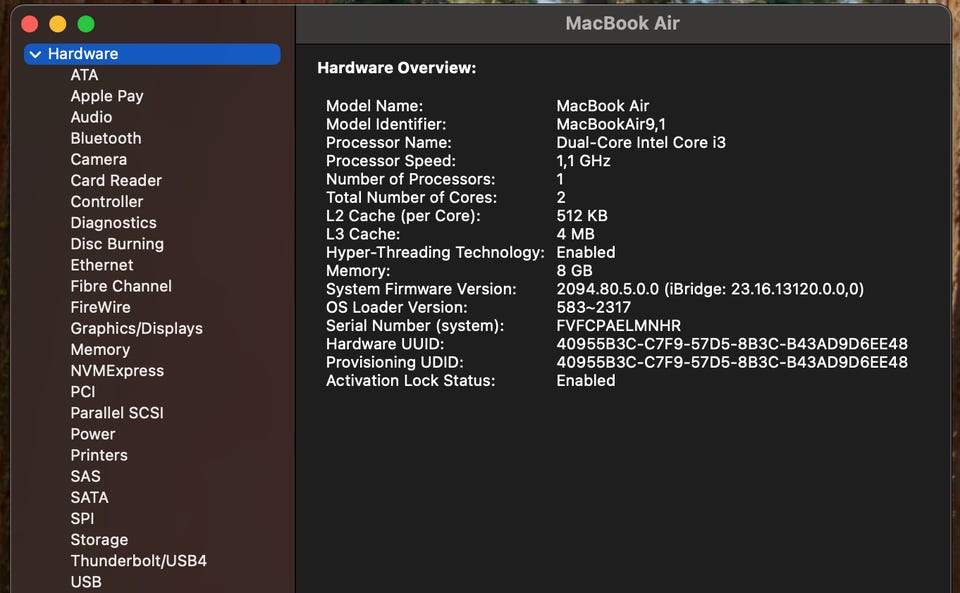Open the SPI entry
Viewport: 960px width, 593px height.
click(82, 518)
